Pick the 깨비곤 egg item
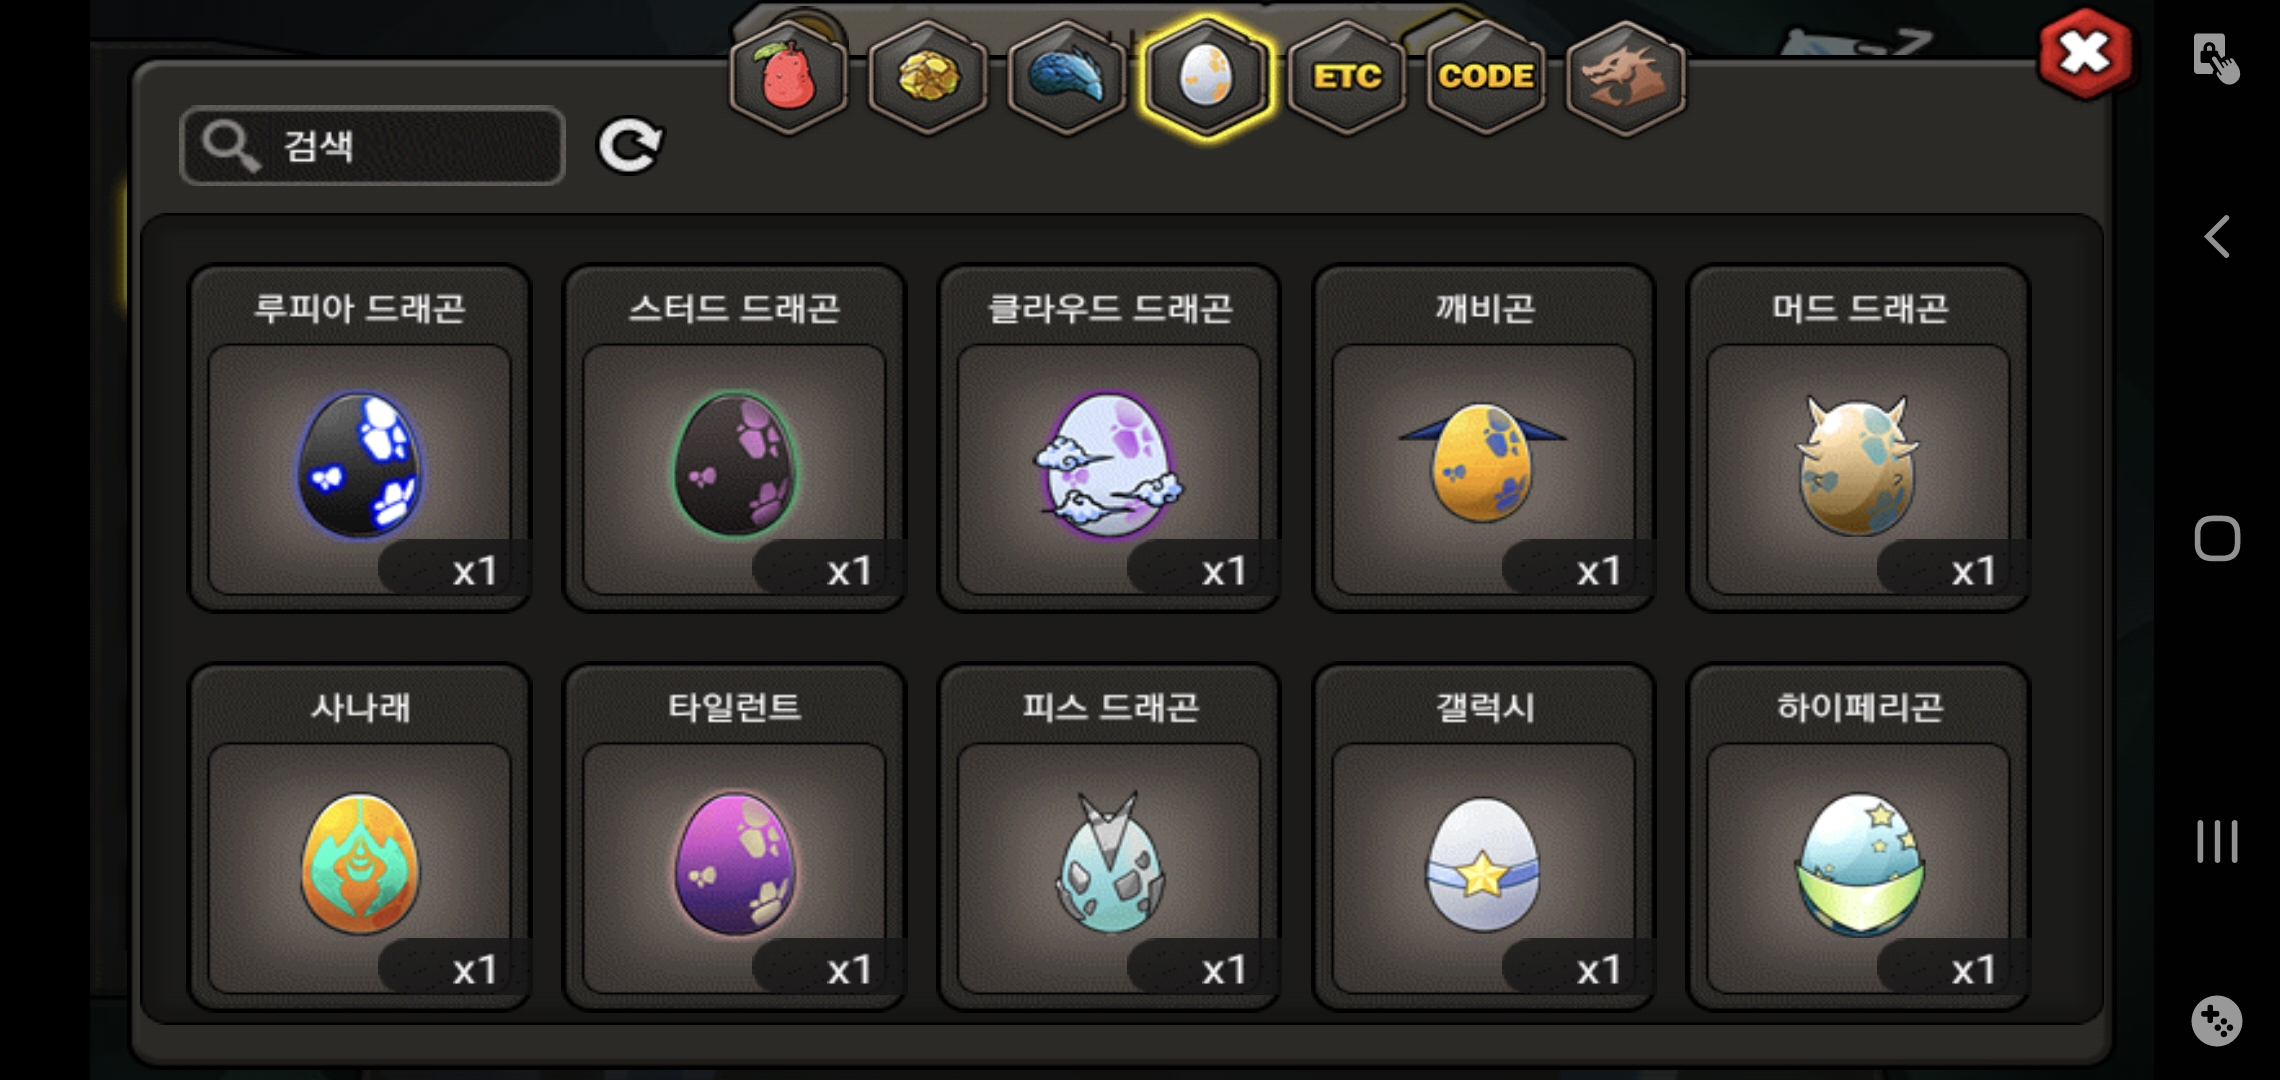This screenshot has height=1080, width=2280. [1484, 438]
